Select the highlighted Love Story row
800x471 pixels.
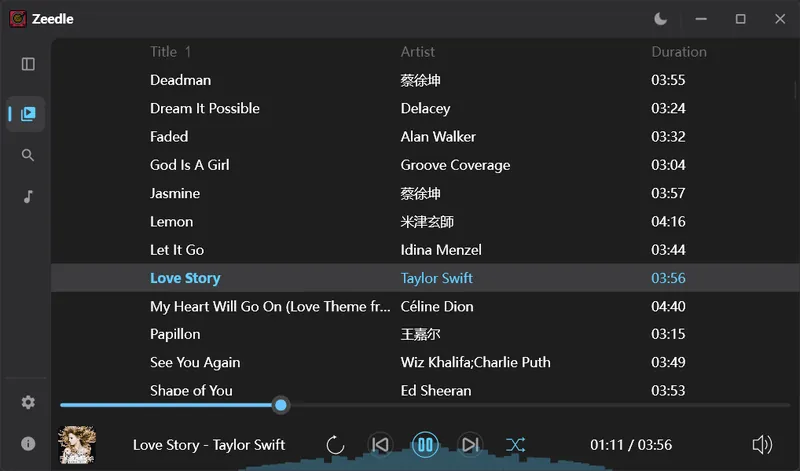(x=426, y=278)
